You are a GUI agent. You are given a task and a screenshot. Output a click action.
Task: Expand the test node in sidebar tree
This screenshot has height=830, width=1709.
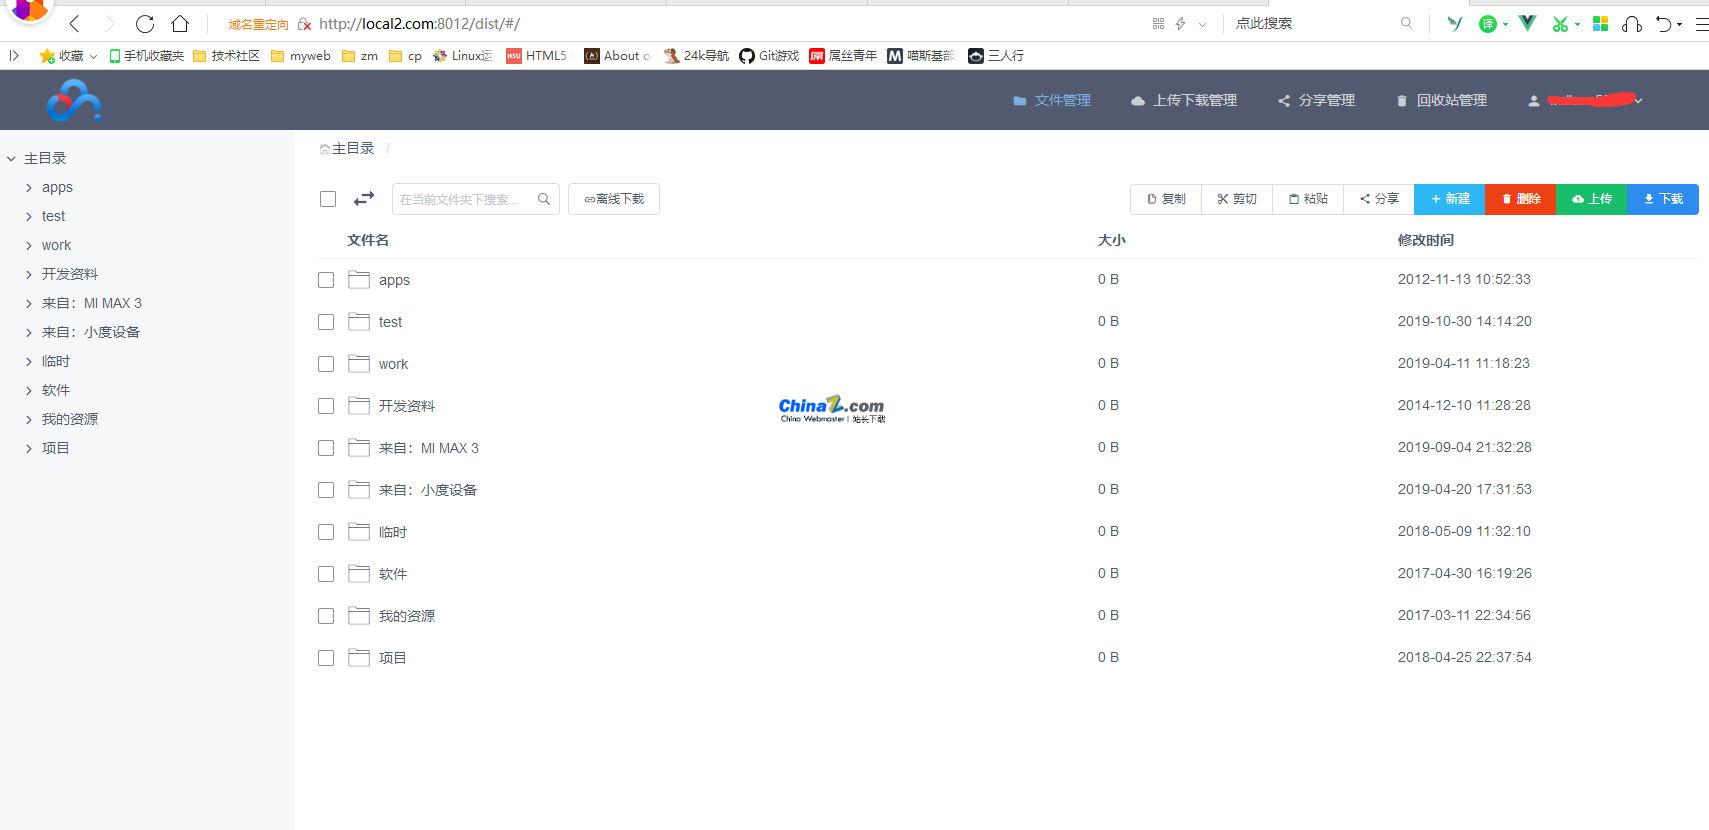pyautogui.click(x=29, y=216)
